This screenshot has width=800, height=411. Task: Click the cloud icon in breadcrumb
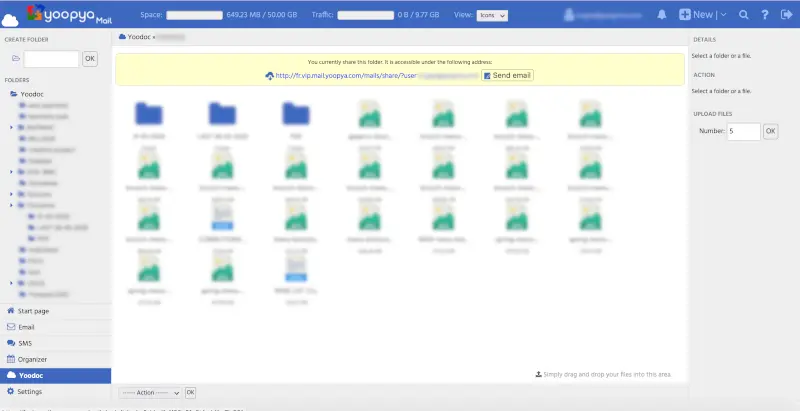coord(122,36)
